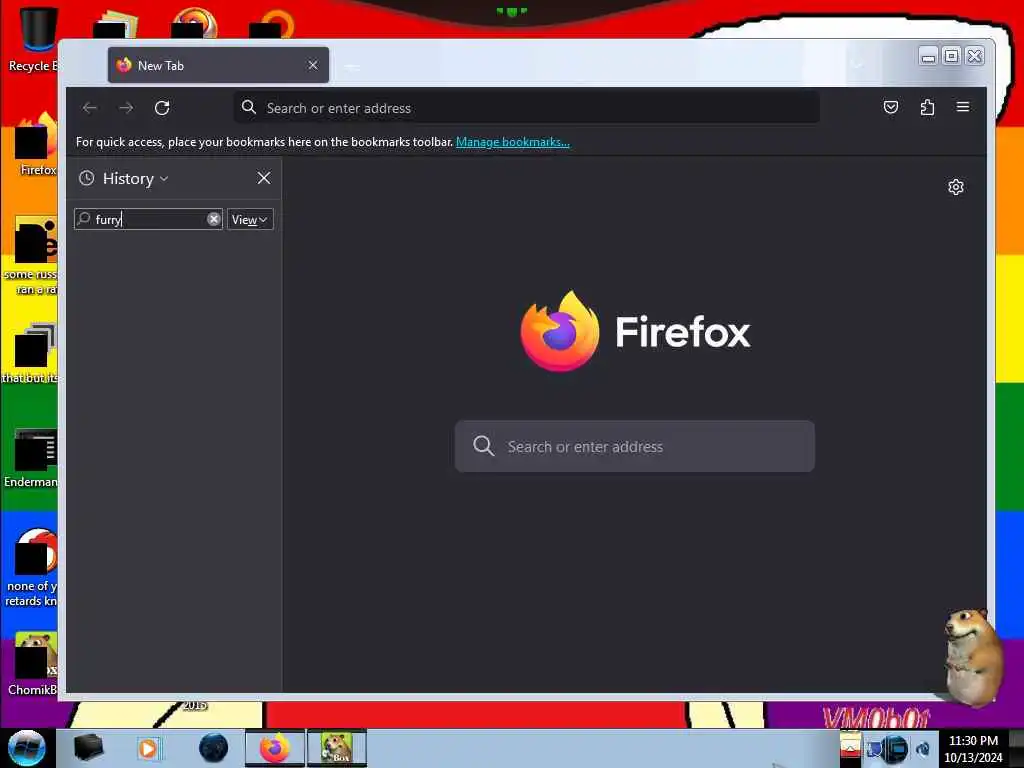1024x768 pixels.
Task: Open the list all tabs chevron
Action: tap(857, 65)
